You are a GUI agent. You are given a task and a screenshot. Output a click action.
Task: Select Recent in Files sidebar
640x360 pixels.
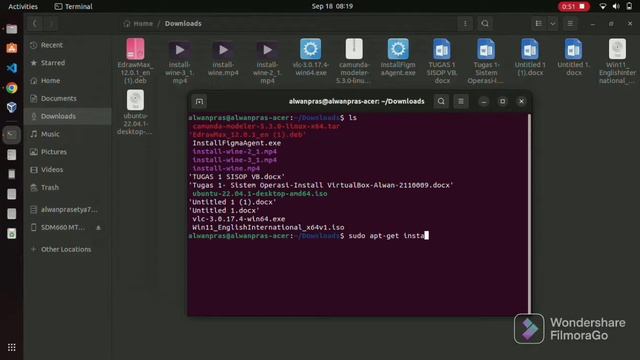click(67, 45)
